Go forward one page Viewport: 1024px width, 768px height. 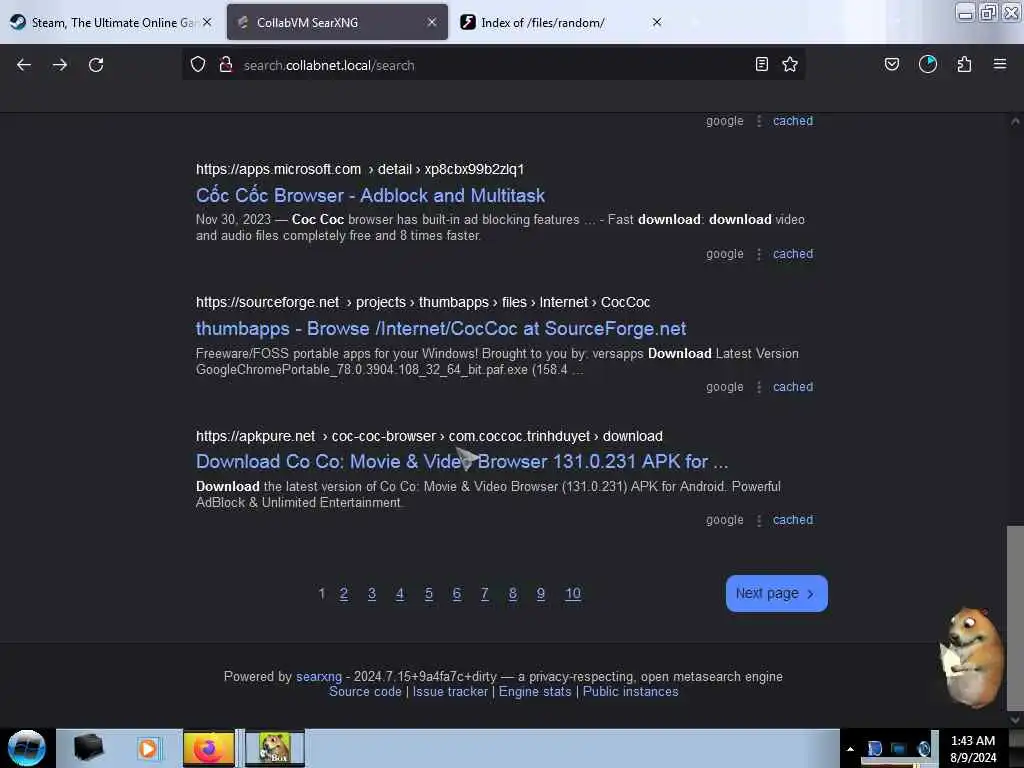coord(60,65)
